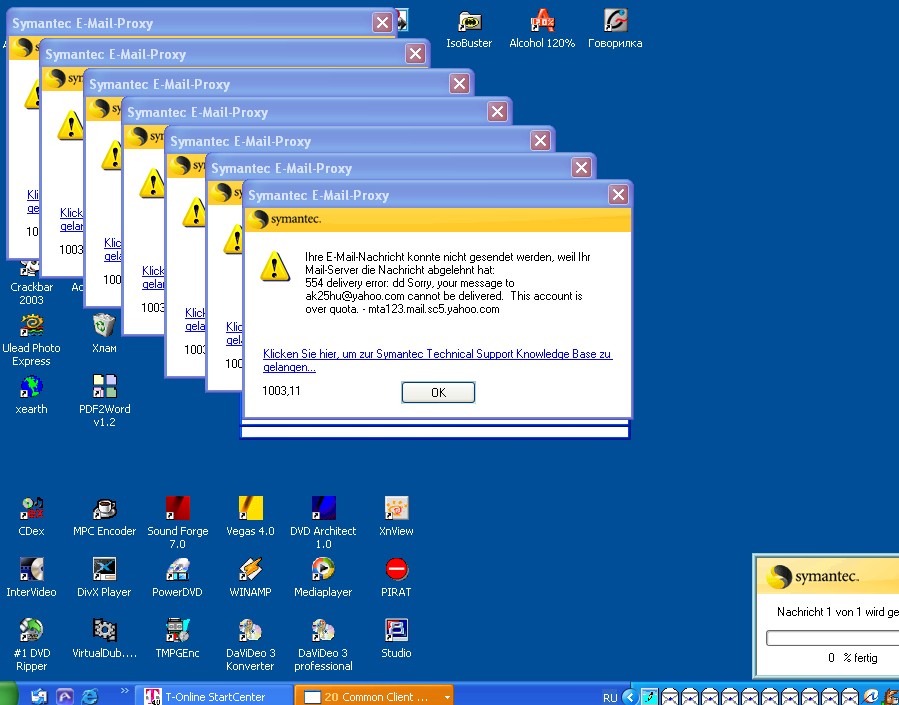Screen dimensions: 899x705
Task: Click the send progress bar in Symantec popup
Action: click(832, 638)
